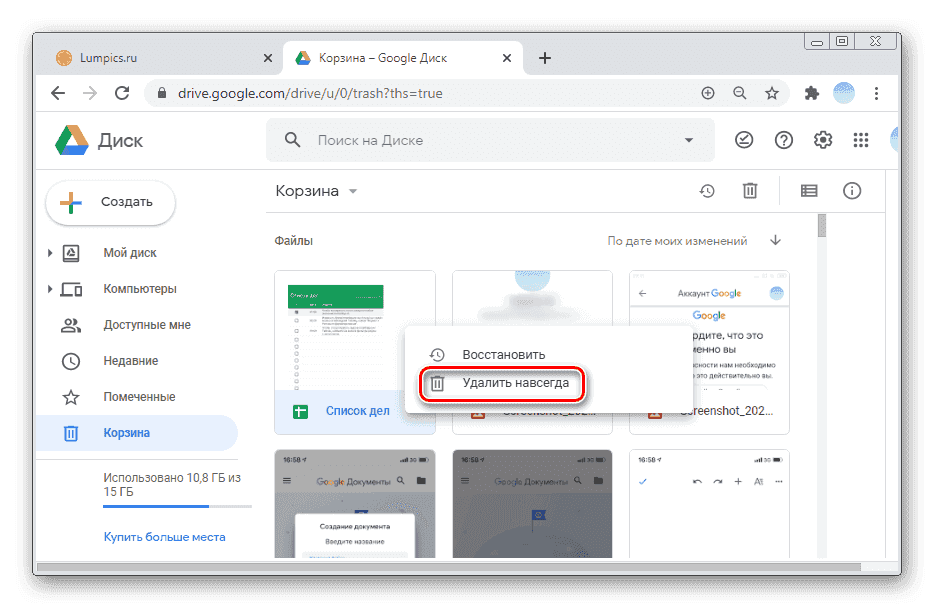Open the browser extensions puzzle icon
The image size is (934, 608).
tap(812, 93)
